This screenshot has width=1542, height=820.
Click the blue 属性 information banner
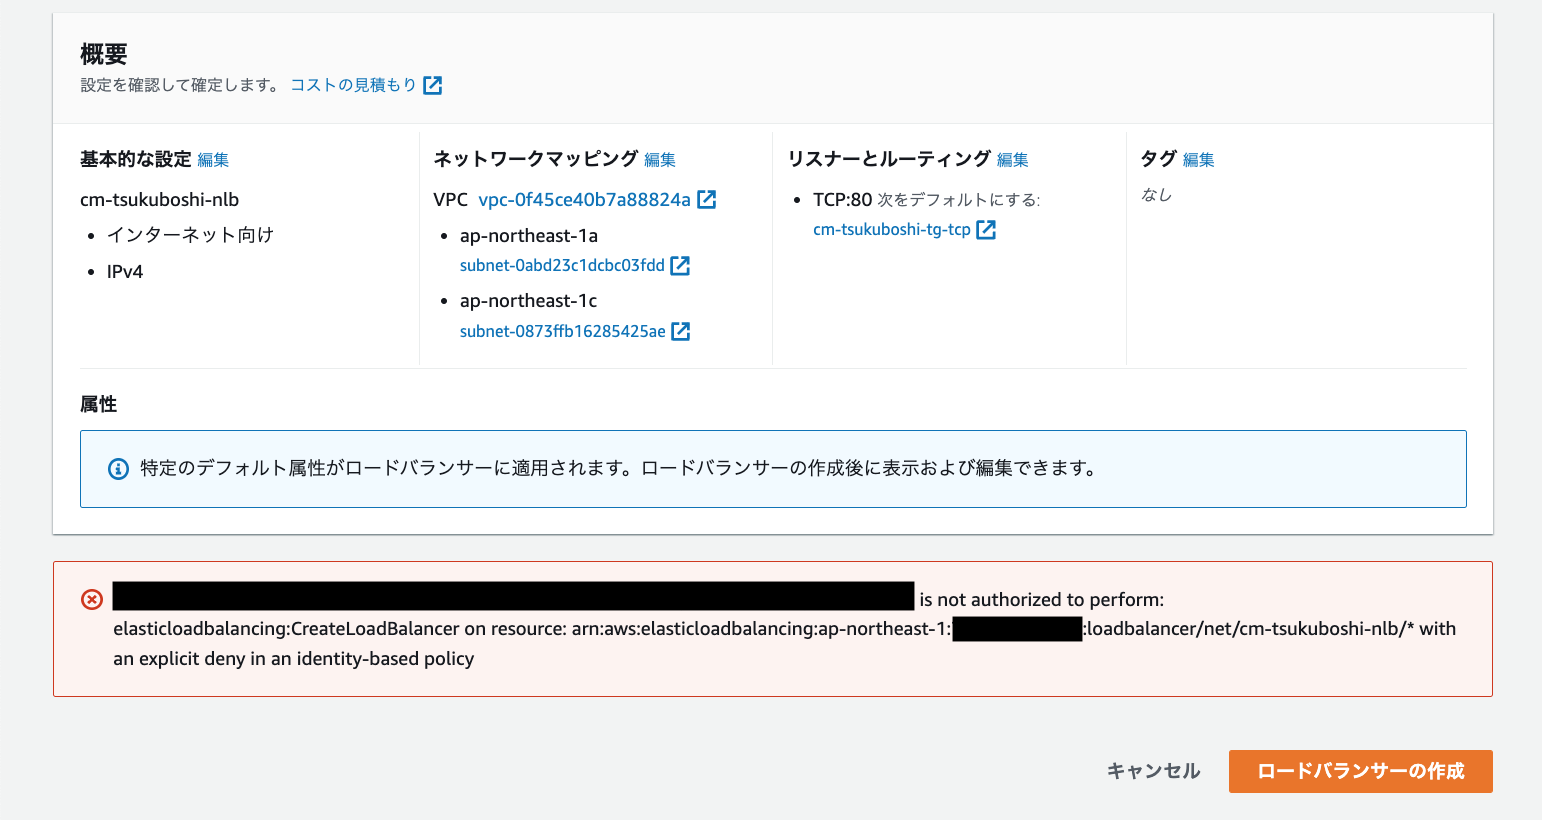[772, 468]
